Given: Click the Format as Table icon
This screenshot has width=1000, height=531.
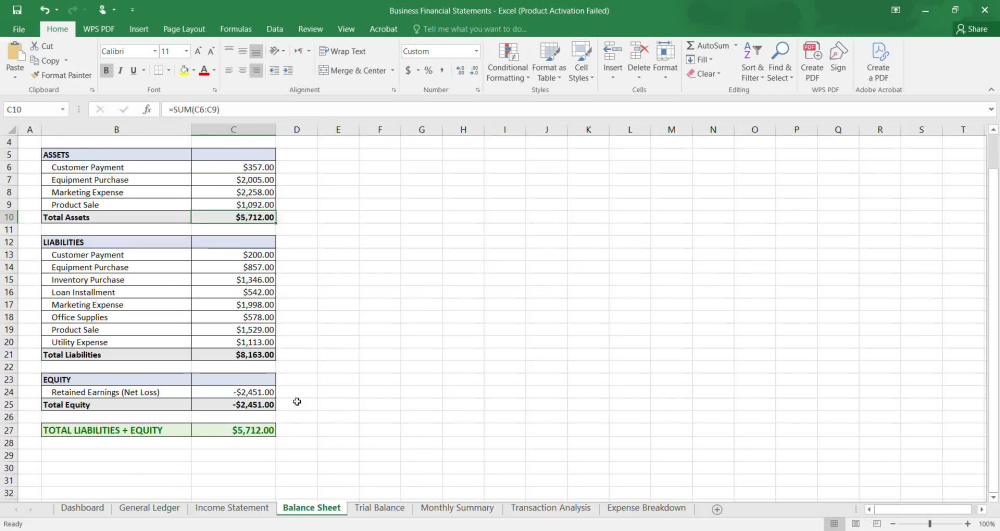Looking at the screenshot, I should click(549, 52).
